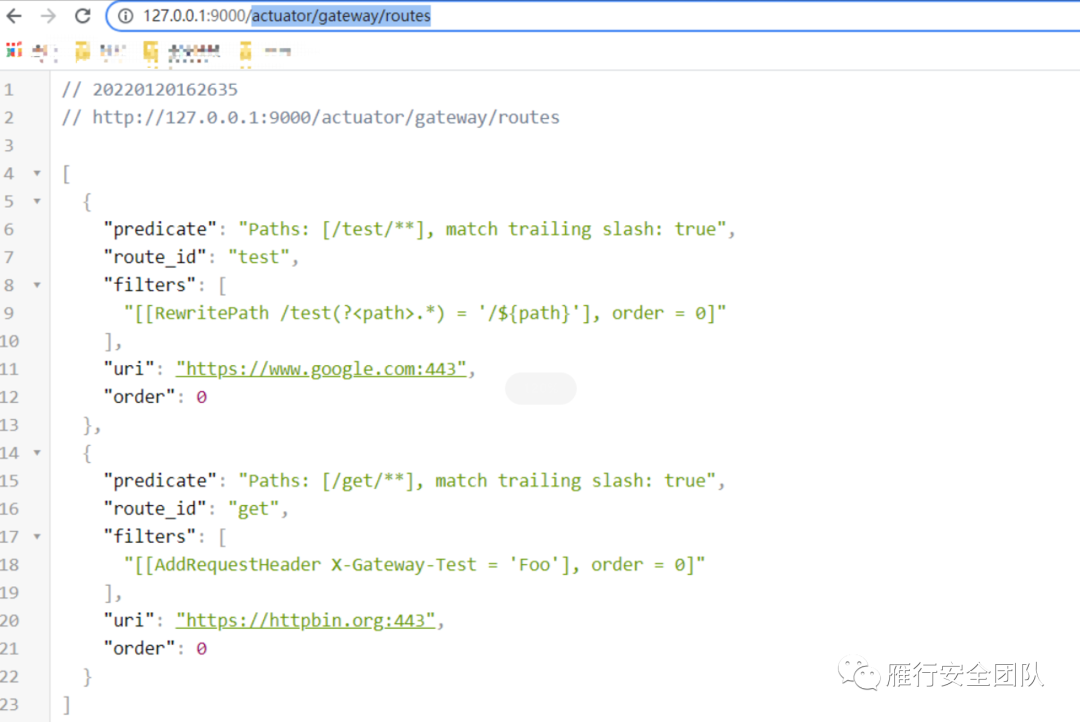The height and width of the screenshot is (722, 1080).
Task: Collapse the first route object on line 5
Action: click(37, 202)
